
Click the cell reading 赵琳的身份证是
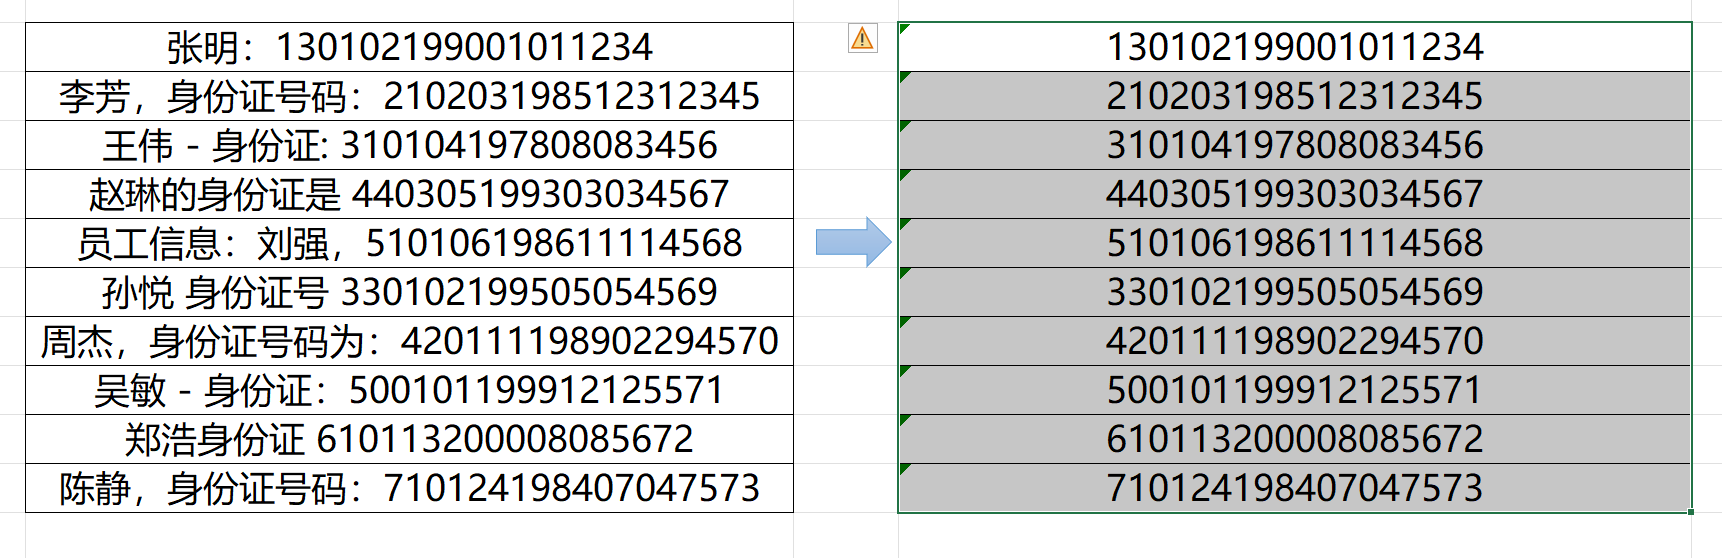coord(409,194)
